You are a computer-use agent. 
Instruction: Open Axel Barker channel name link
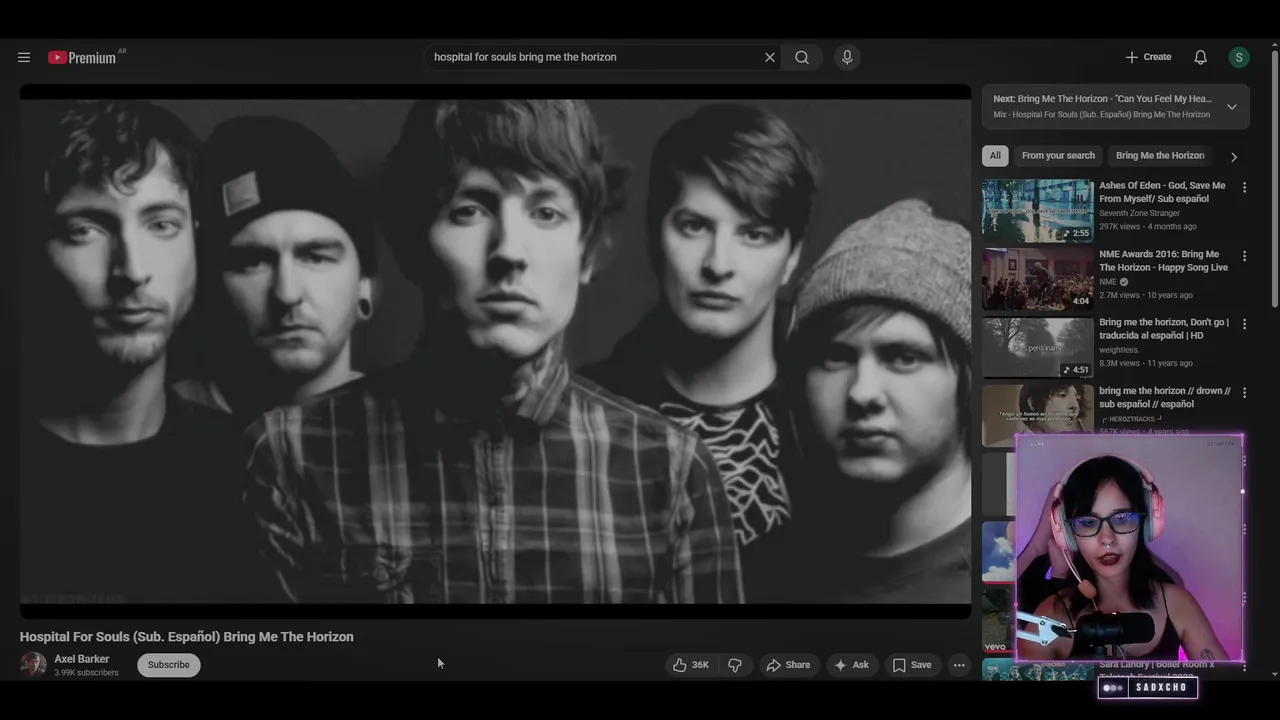[x=82, y=659]
